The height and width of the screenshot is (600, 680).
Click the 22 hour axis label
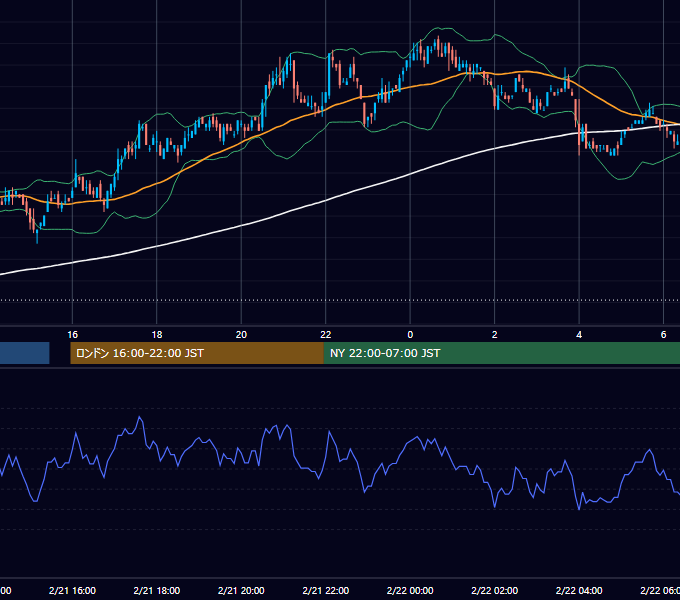click(x=326, y=335)
